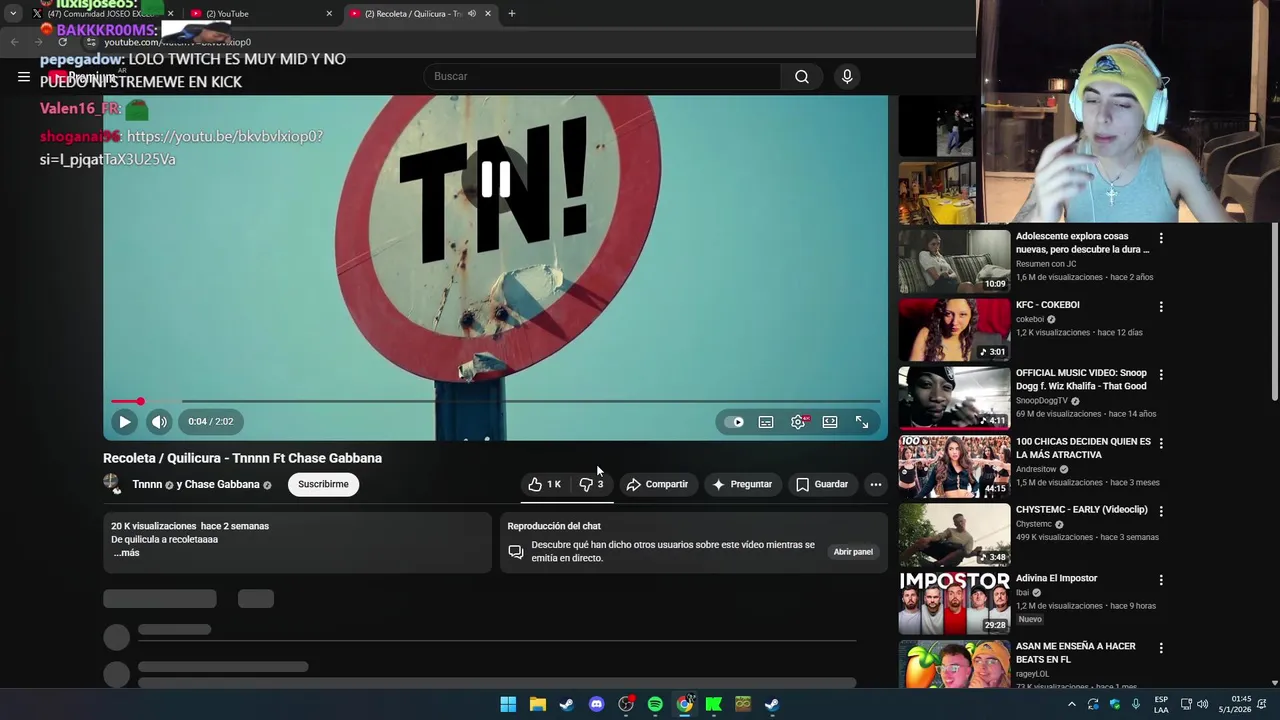Viewport: 1280px width, 720px height.
Task: Open options menu for CHYSTEMC - EARLY video
Action: point(1161,511)
